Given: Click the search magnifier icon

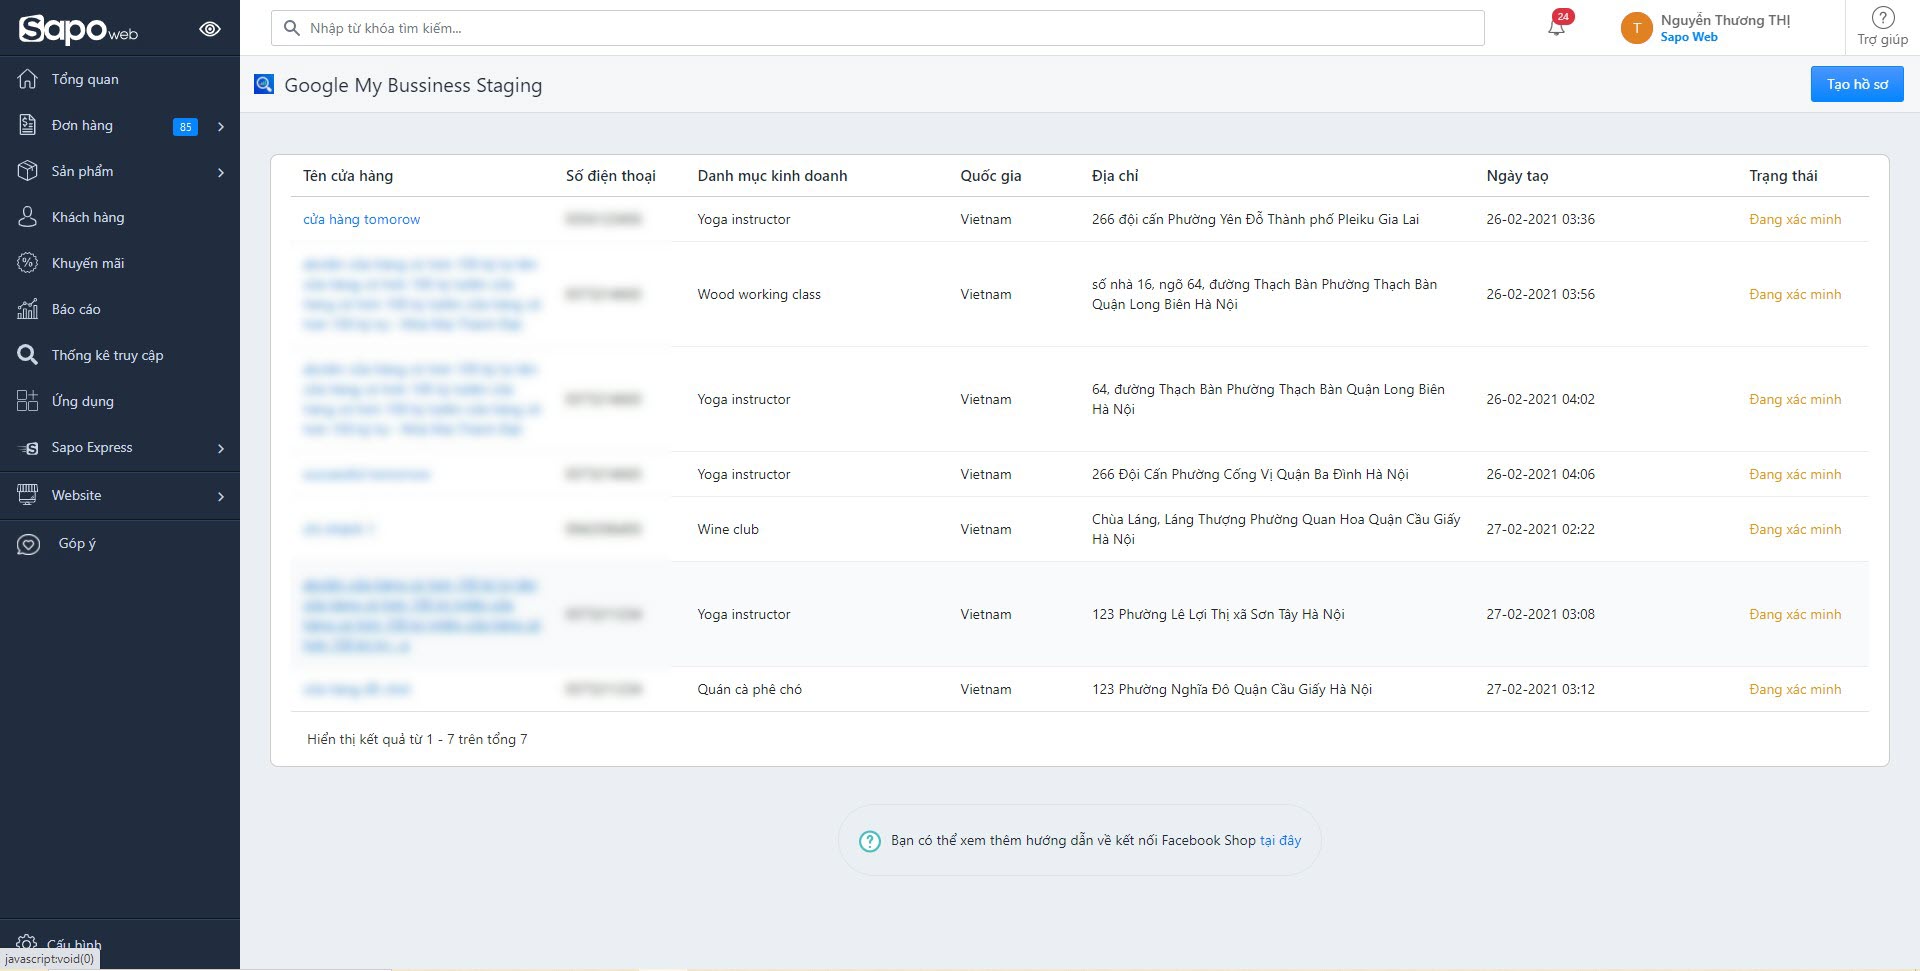Looking at the screenshot, I should pos(292,28).
